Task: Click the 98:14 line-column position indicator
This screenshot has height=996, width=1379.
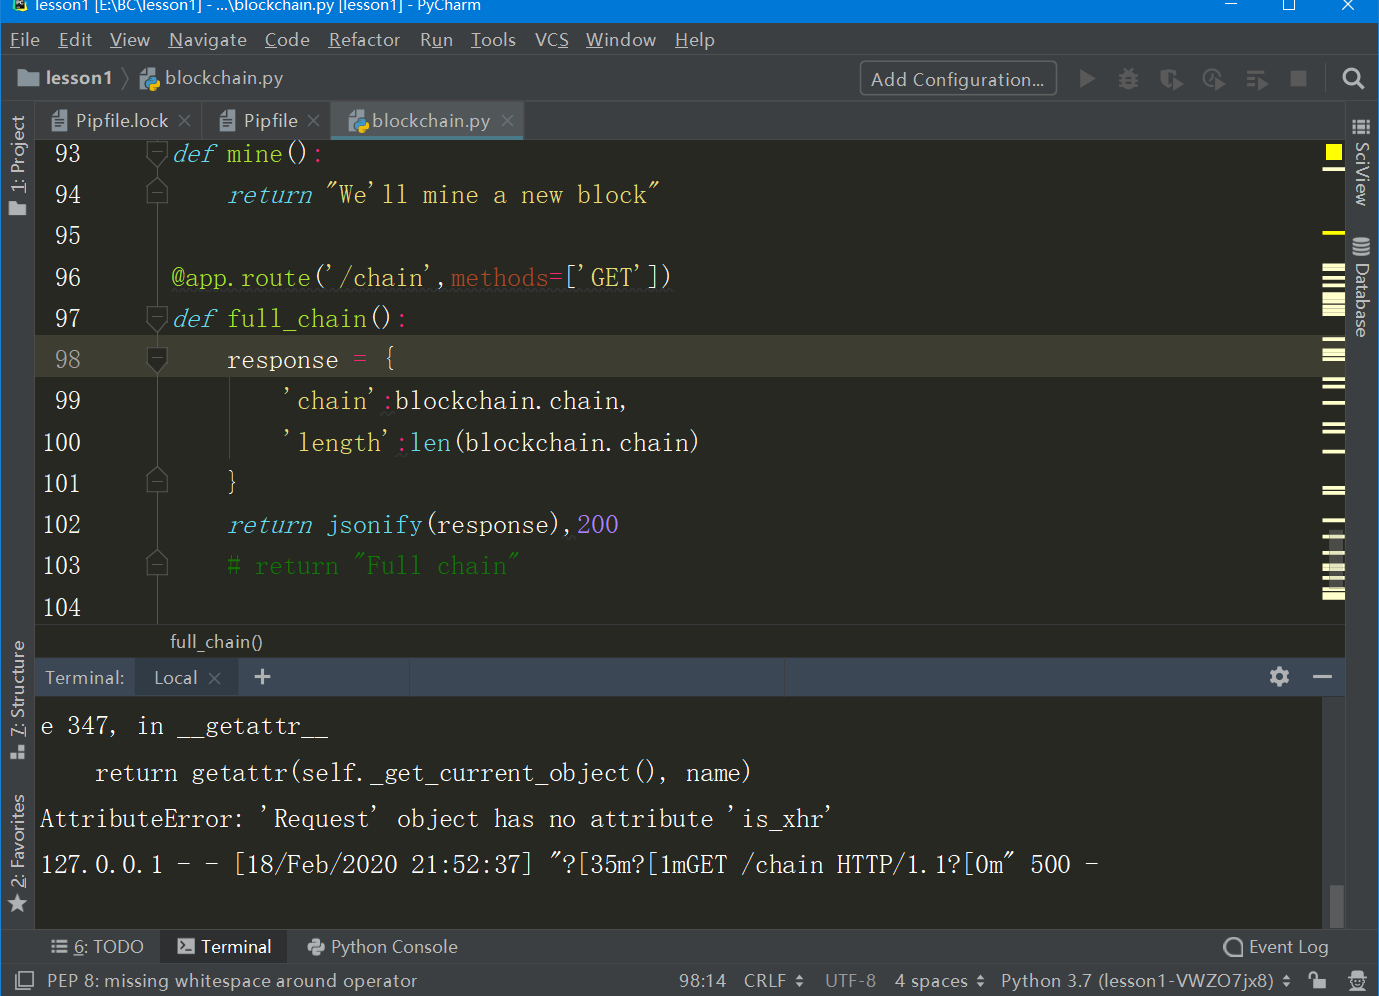Action: click(703, 981)
